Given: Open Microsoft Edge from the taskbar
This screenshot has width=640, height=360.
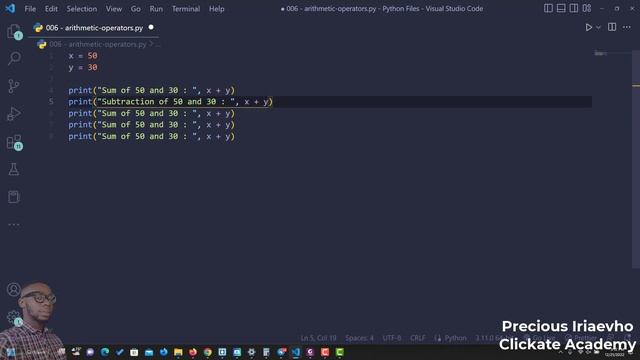Looking at the screenshot, I should [105, 352].
